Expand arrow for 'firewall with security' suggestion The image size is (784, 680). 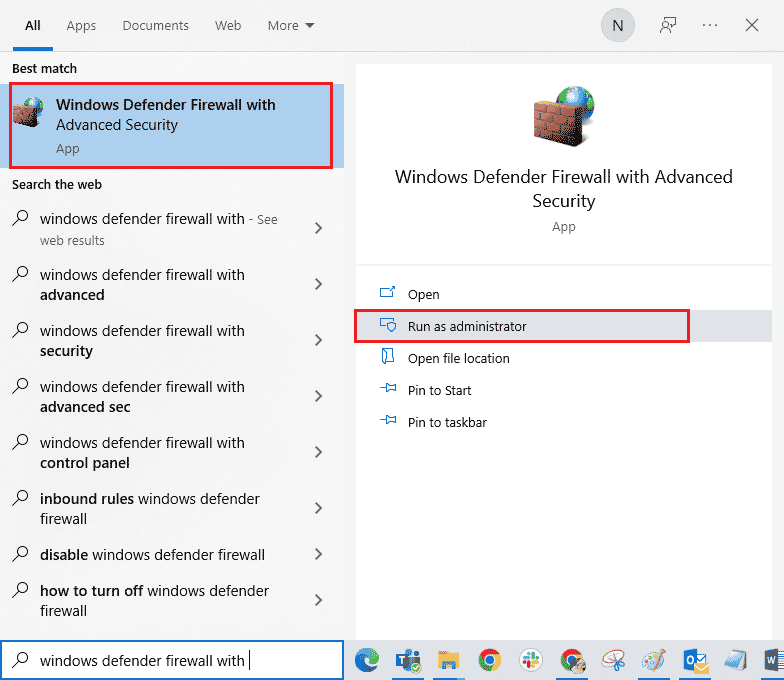[x=318, y=340]
